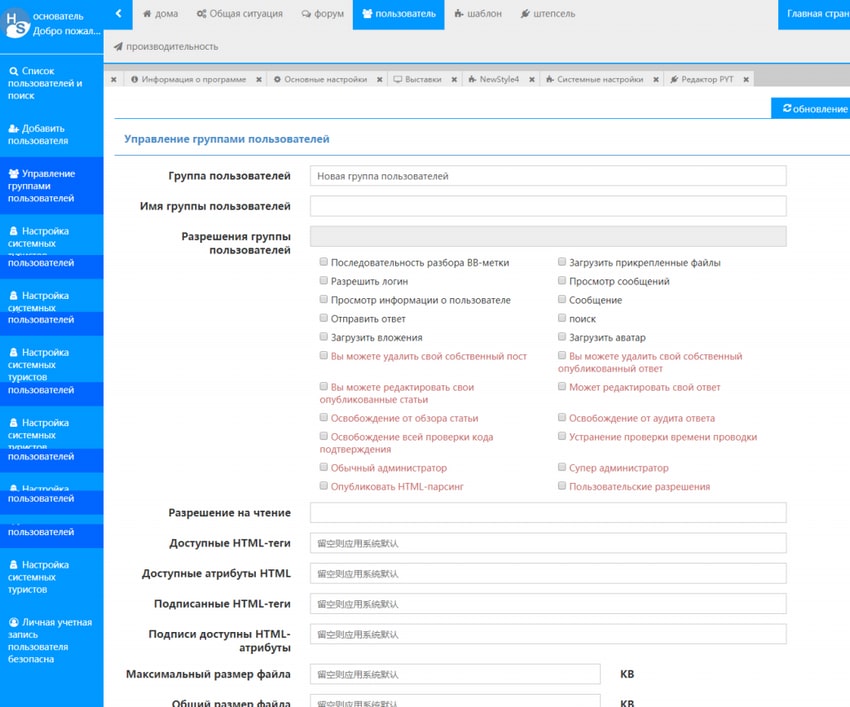Viewport: 850px width, 707px height.
Task: Tick 'Просмотр информации о пользователе'
Action: 324,299
